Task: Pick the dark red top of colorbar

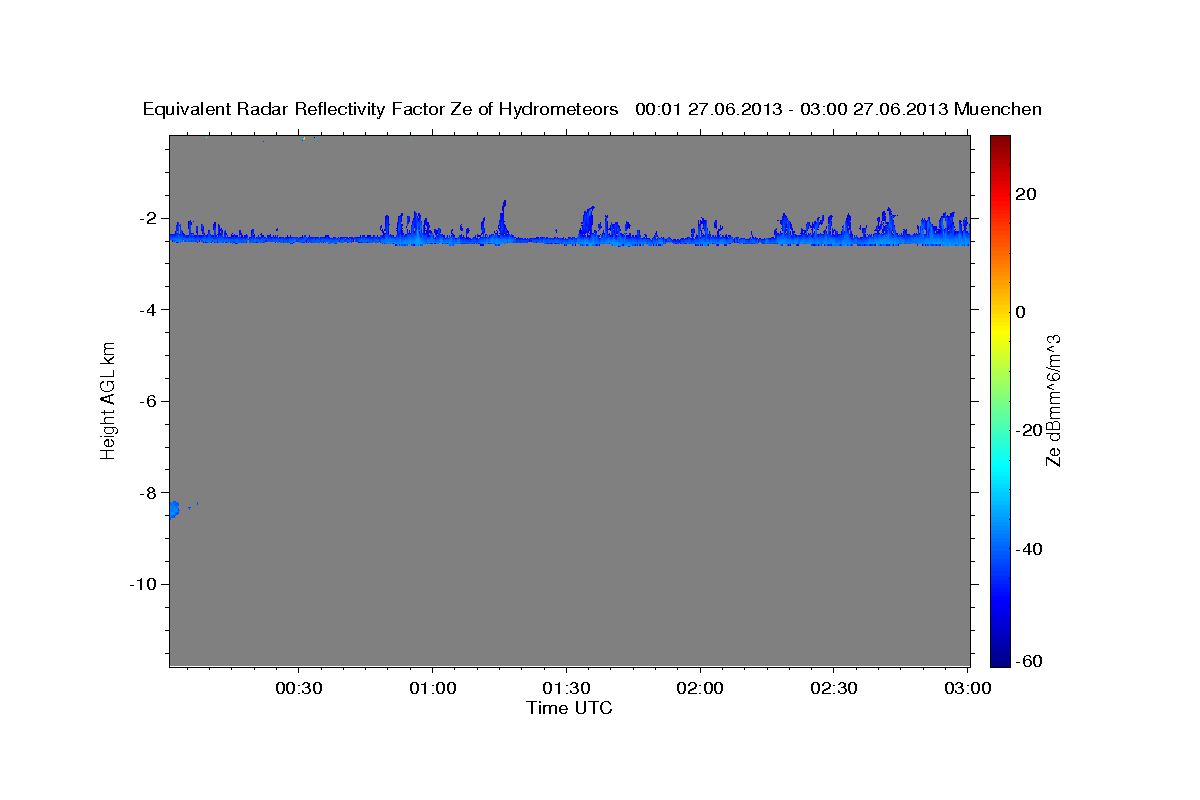Action: (999, 142)
